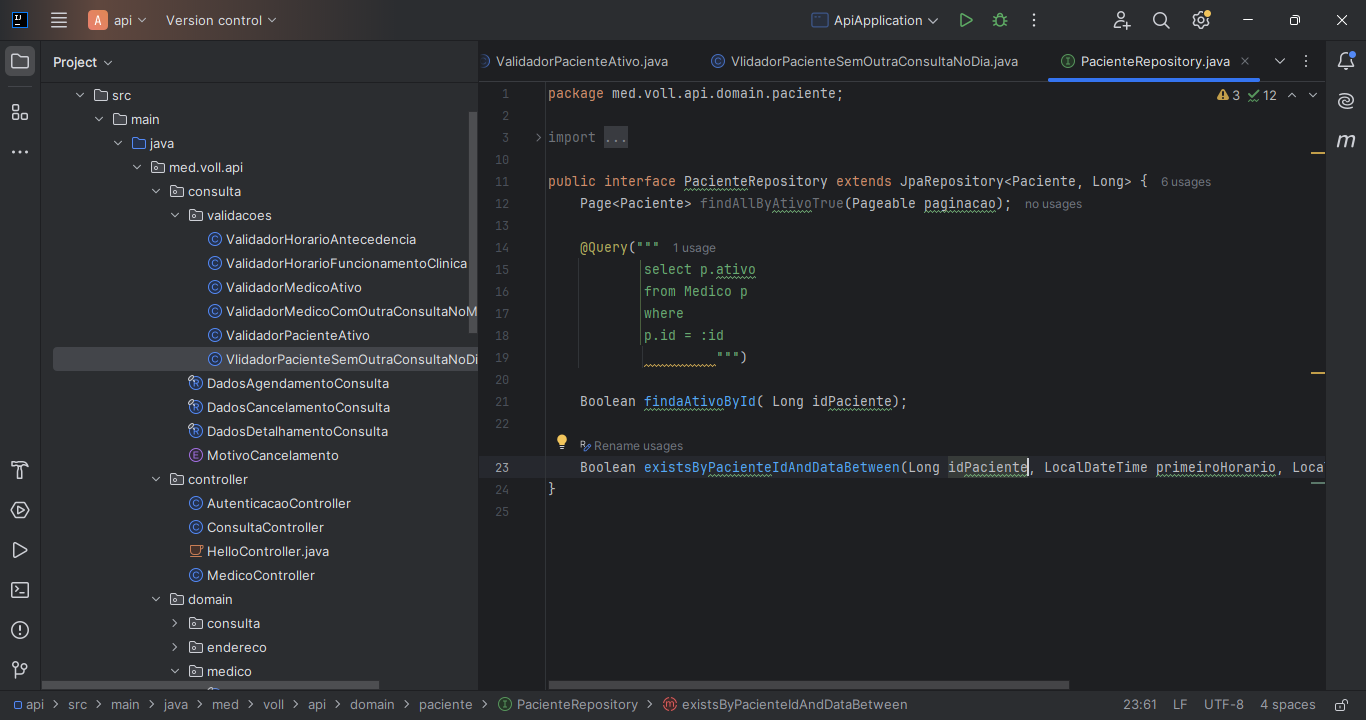
Task: Open Search Everywhere magnifier
Action: coord(1161,20)
